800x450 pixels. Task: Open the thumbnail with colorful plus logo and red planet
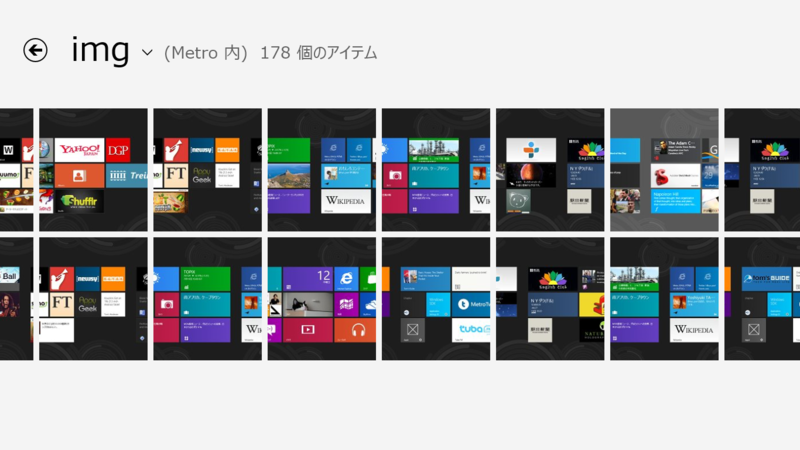click(550, 170)
